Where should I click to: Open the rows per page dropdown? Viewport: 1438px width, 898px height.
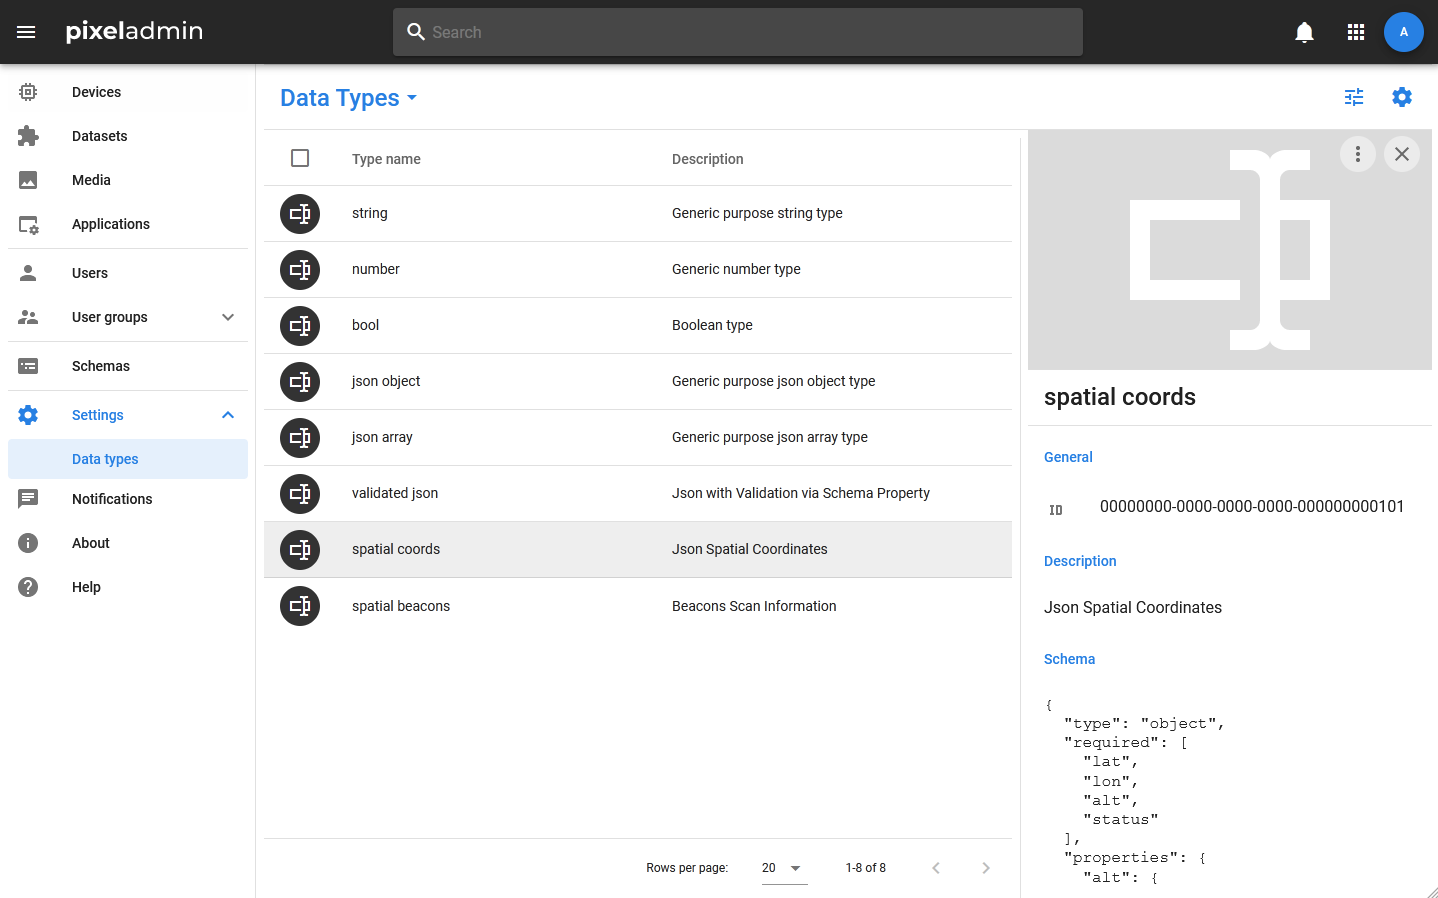point(783,868)
